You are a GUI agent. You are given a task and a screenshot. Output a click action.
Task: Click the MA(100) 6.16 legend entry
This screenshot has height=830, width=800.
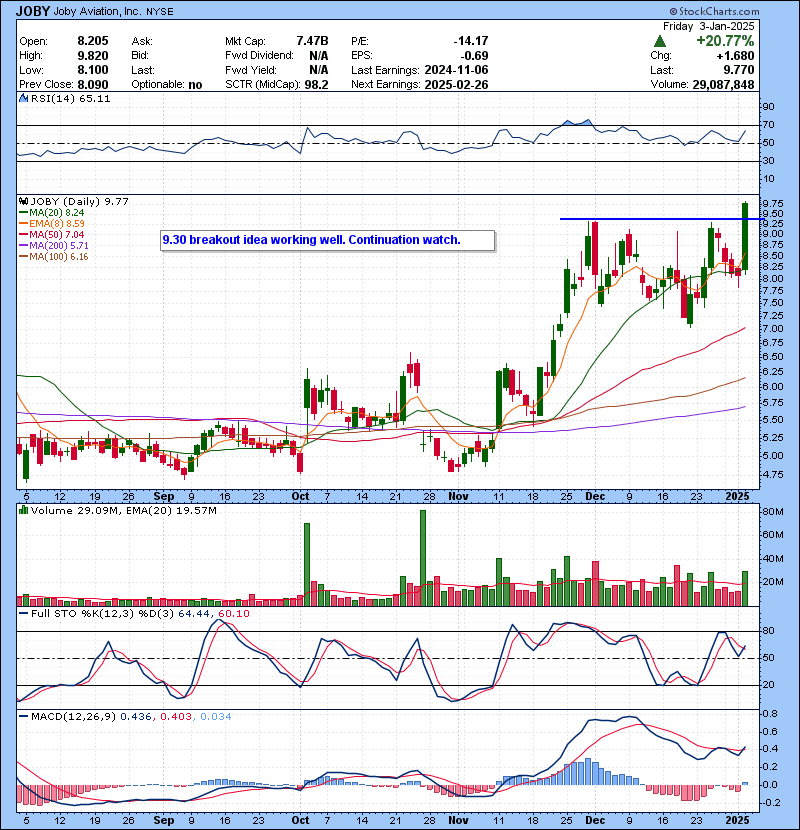pyautogui.click(x=53, y=257)
